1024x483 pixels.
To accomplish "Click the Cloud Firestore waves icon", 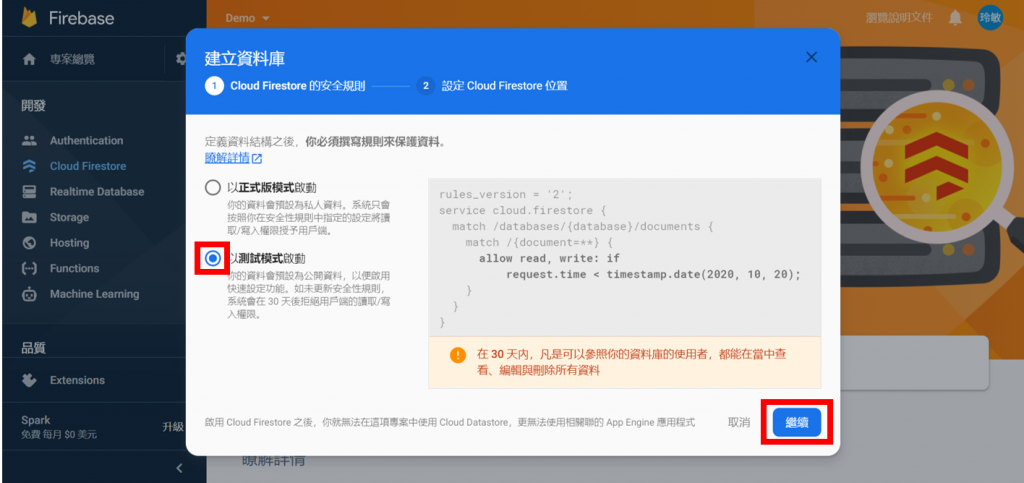I will point(29,166).
